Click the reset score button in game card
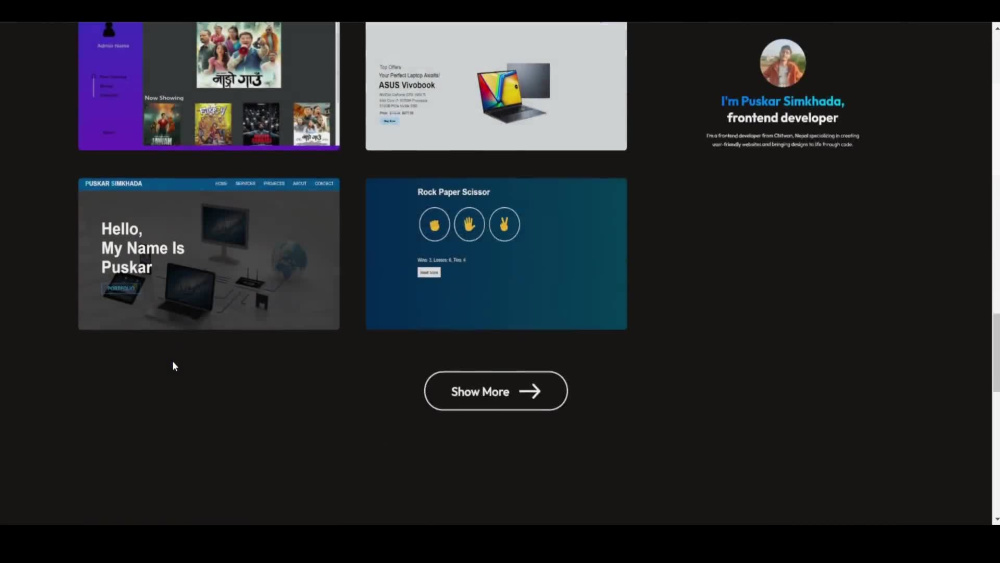Screen dimensions: 1000x563 tap(429, 272)
